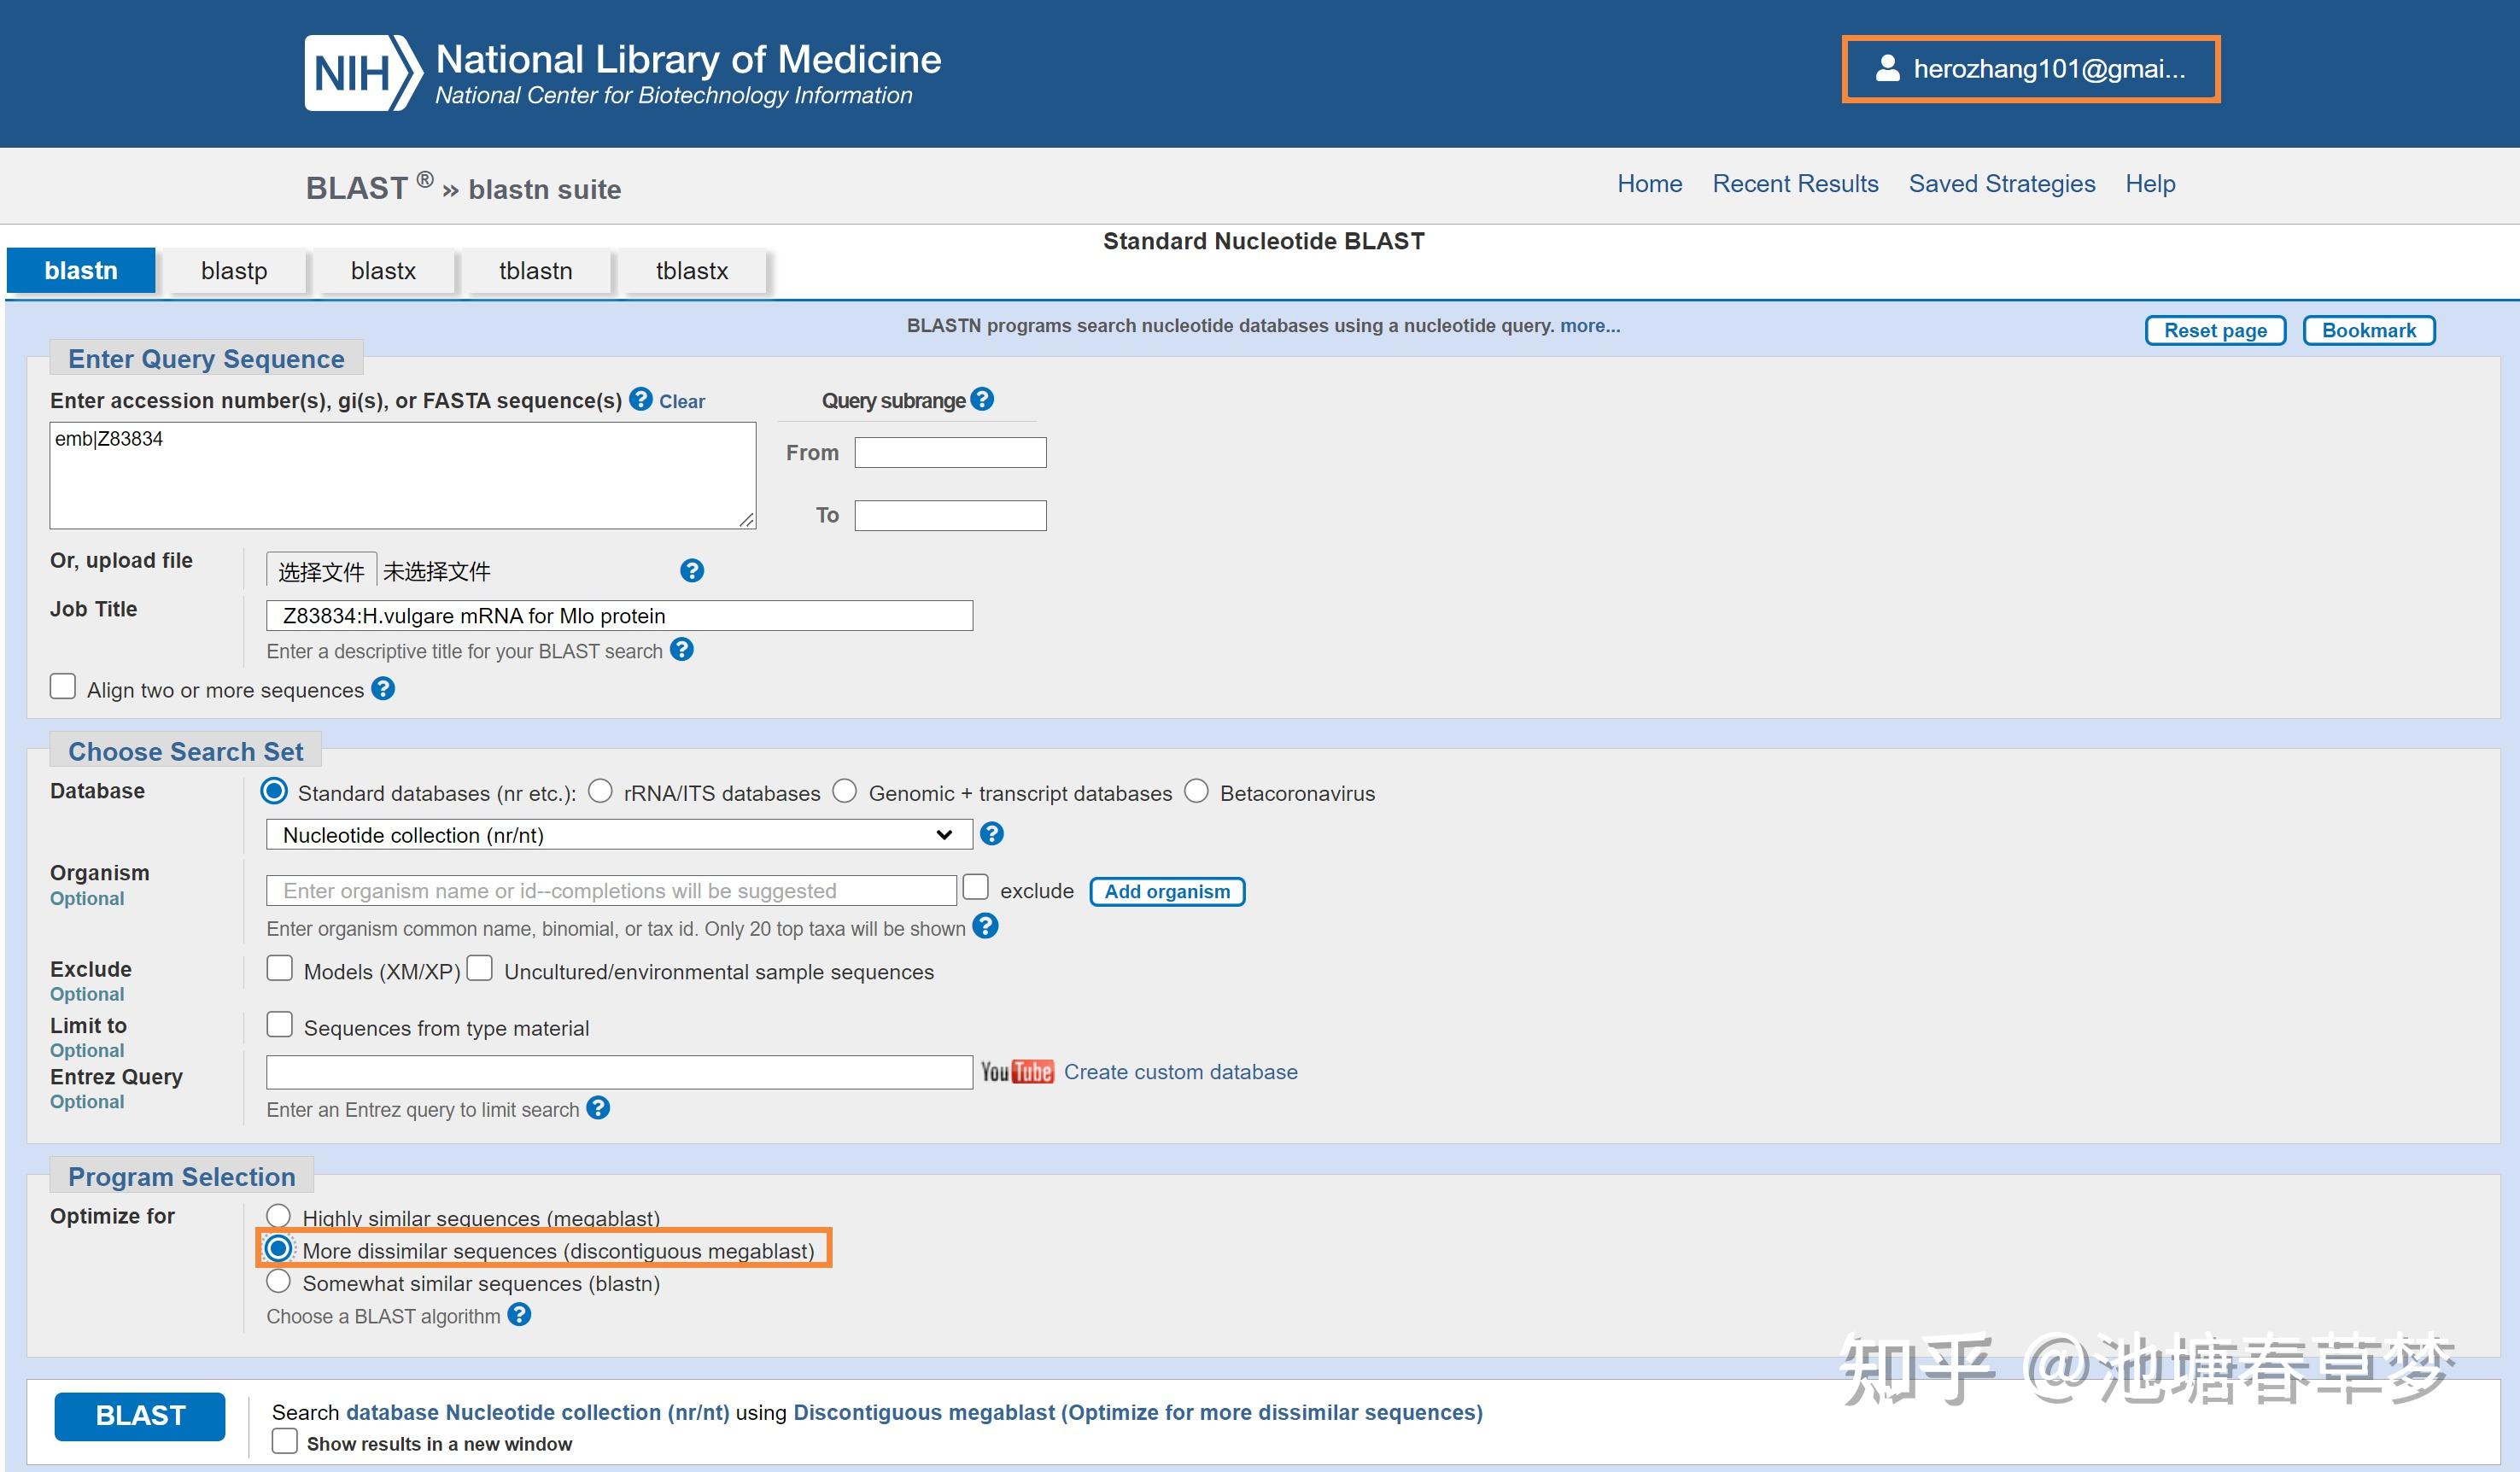Click help icon beside FASTA sequence label
This screenshot has width=2520, height=1472.
tap(641, 399)
